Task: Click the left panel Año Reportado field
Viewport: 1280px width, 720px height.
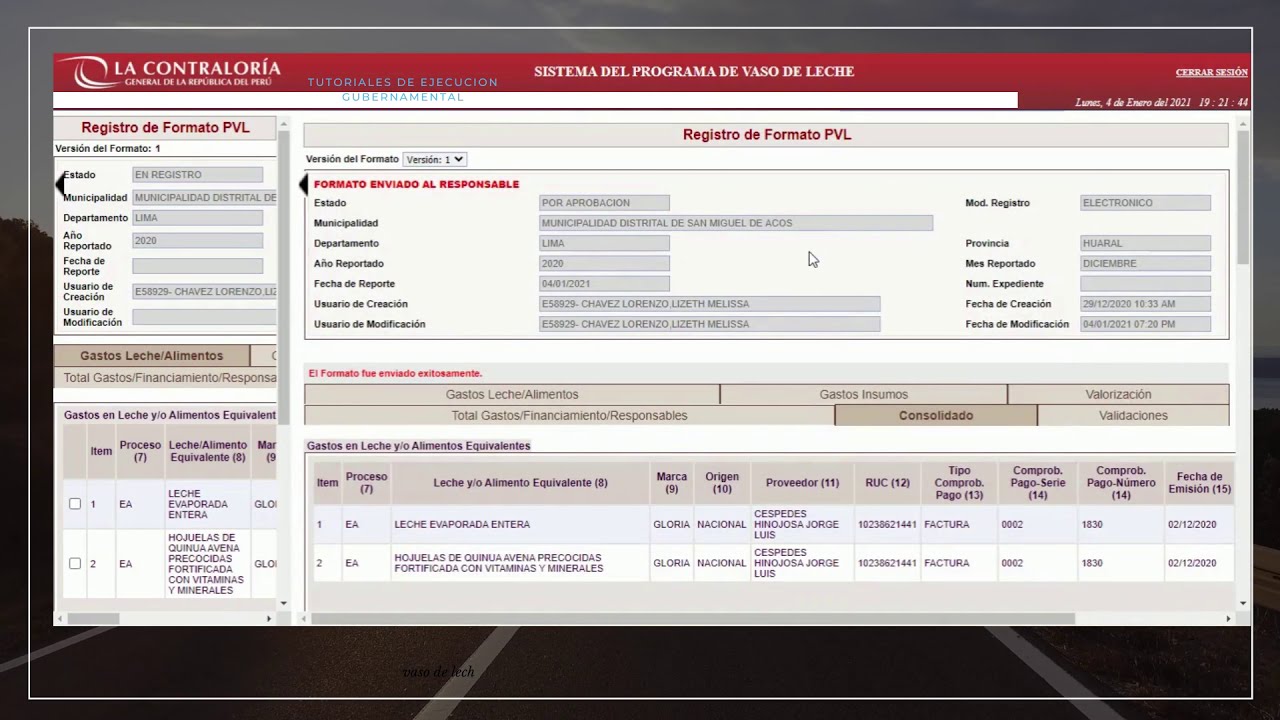Action: (198, 241)
